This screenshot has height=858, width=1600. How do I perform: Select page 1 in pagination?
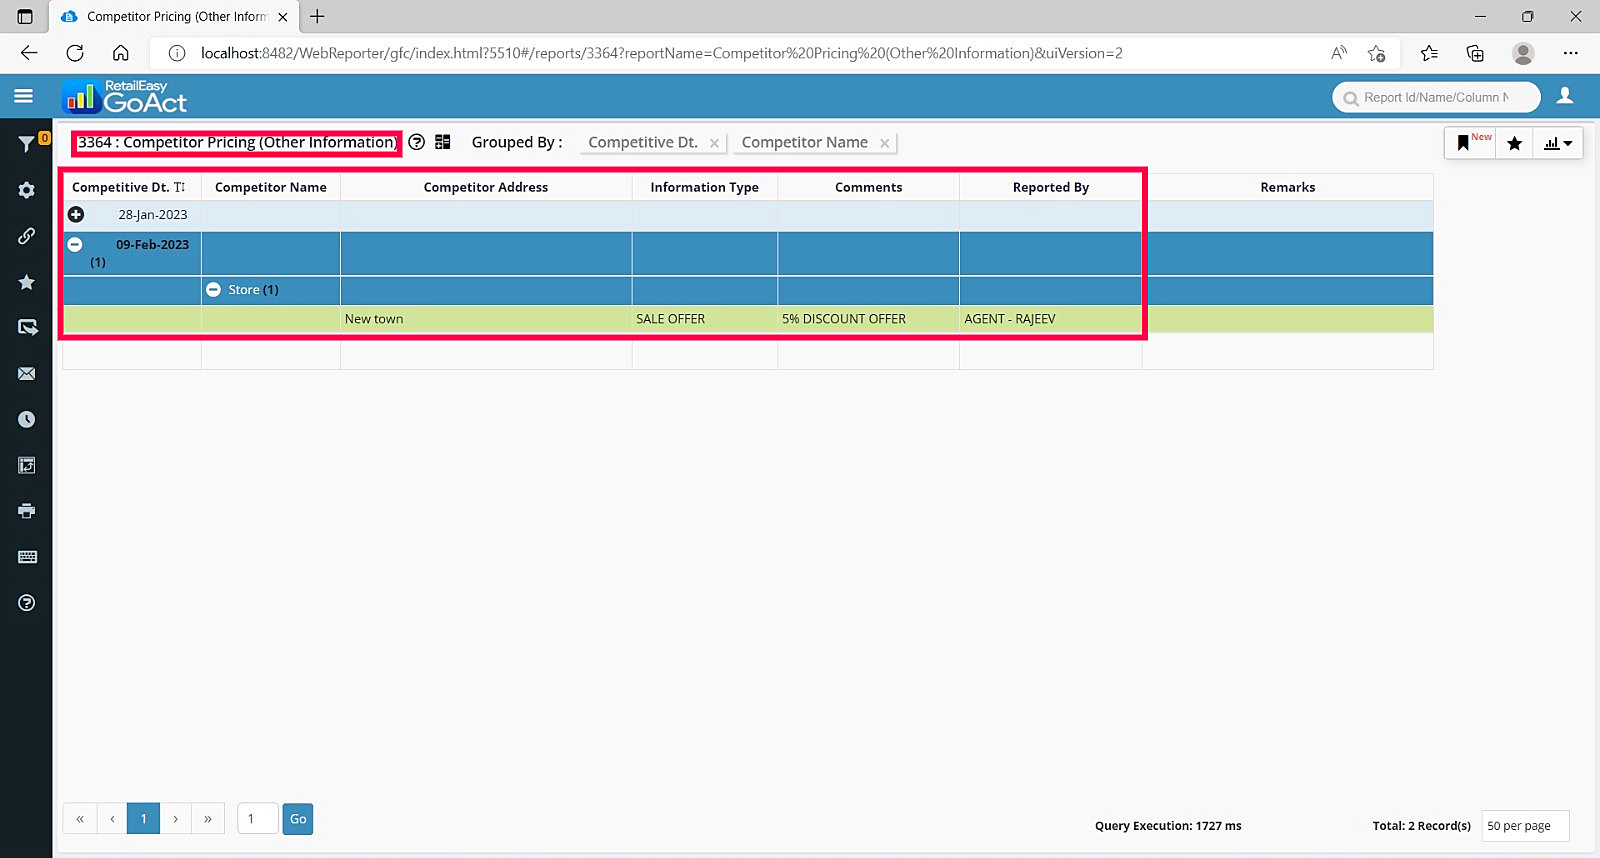(144, 819)
